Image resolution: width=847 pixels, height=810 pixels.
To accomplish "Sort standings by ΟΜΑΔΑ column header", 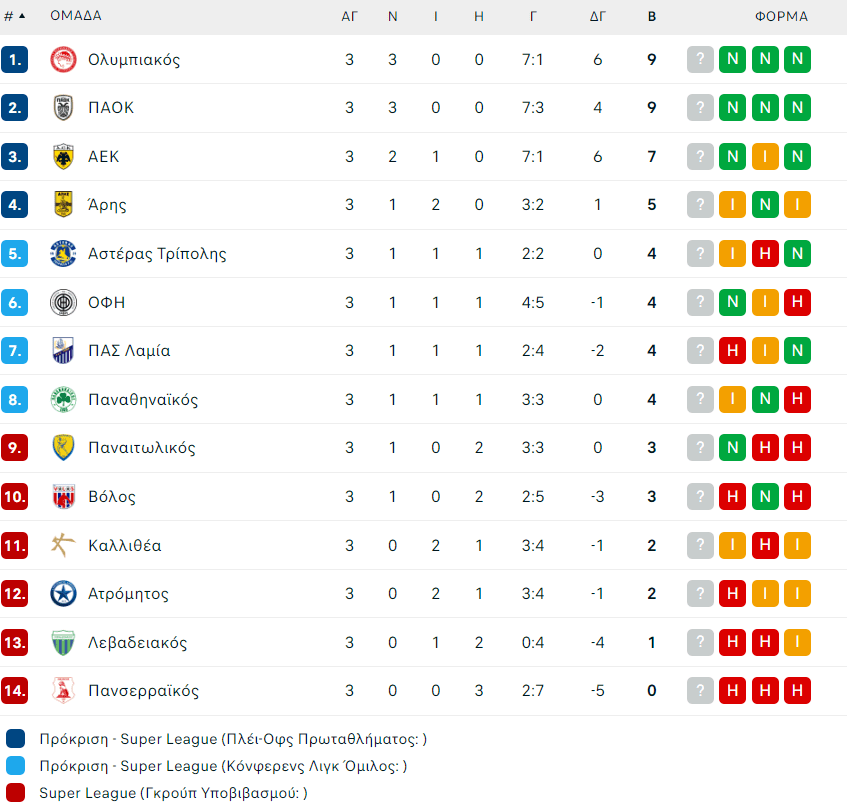I will click(76, 16).
